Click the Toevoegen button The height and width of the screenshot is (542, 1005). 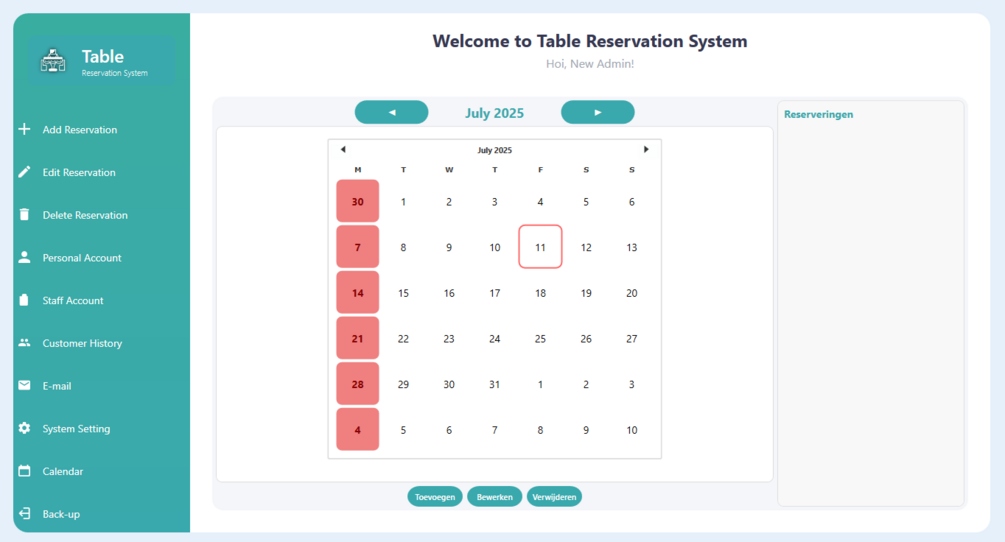[x=435, y=497]
